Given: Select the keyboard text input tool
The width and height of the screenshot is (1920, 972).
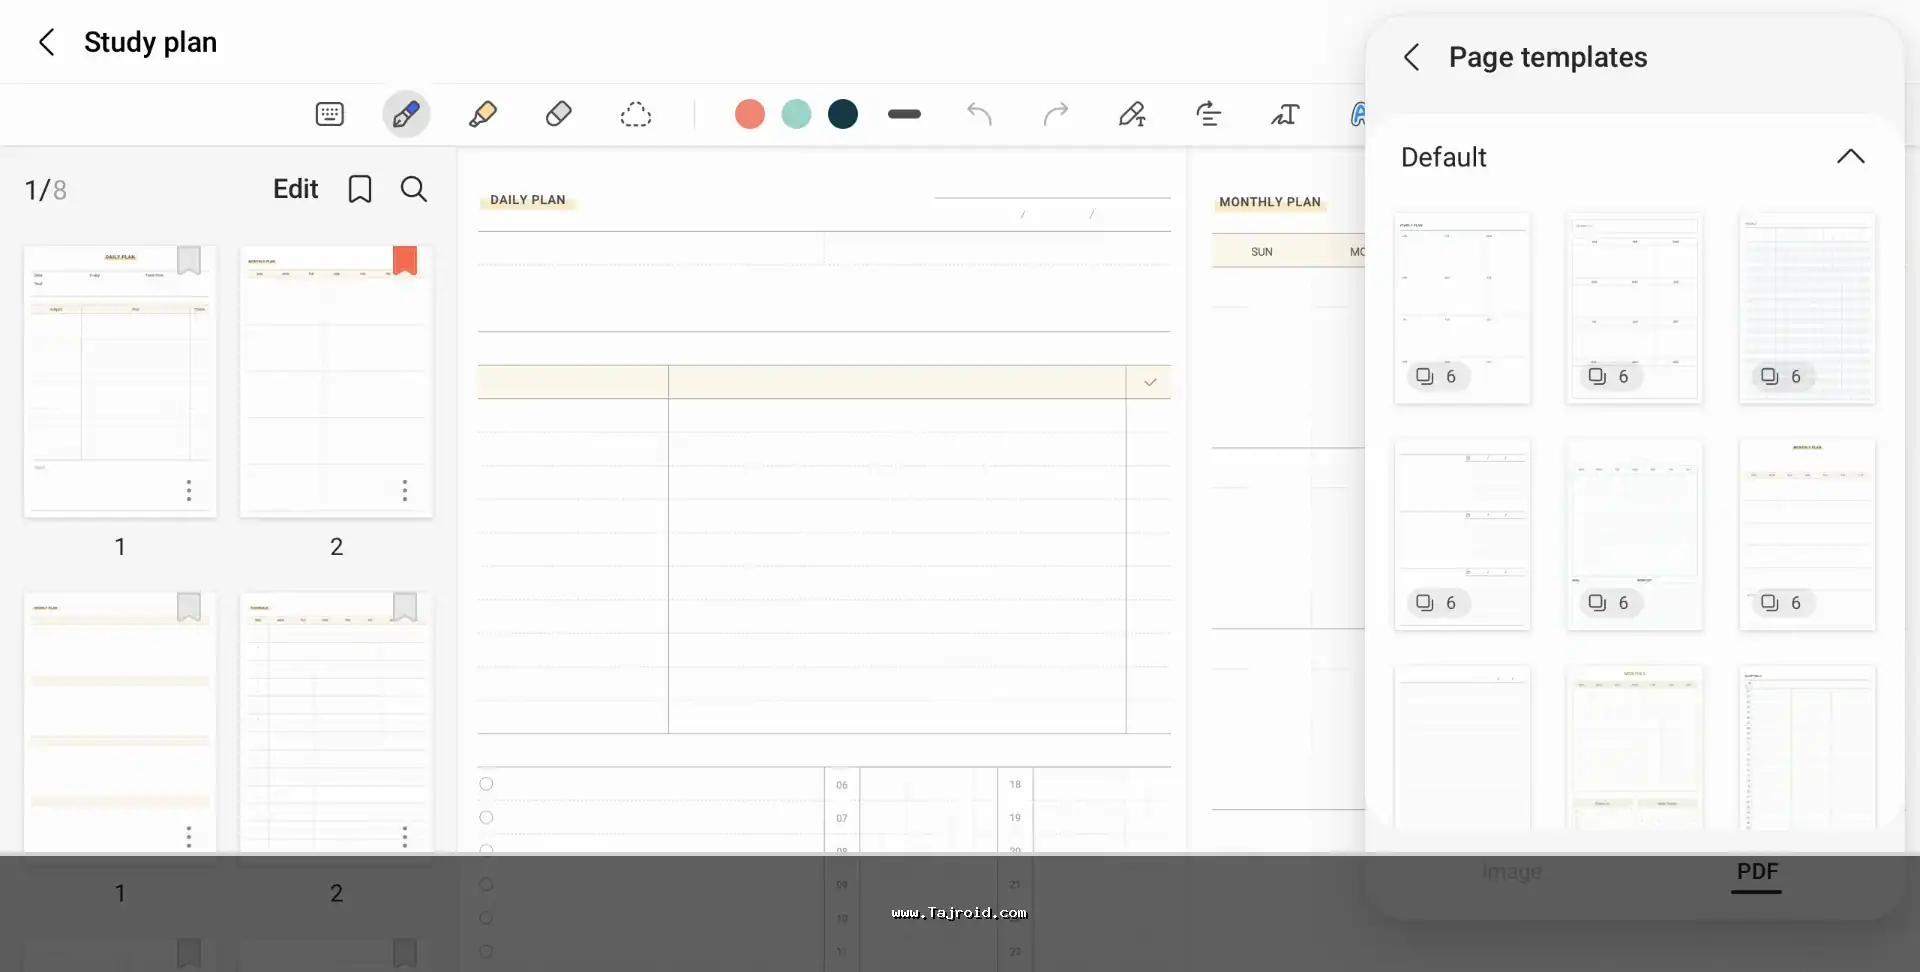Looking at the screenshot, I should click(x=329, y=114).
